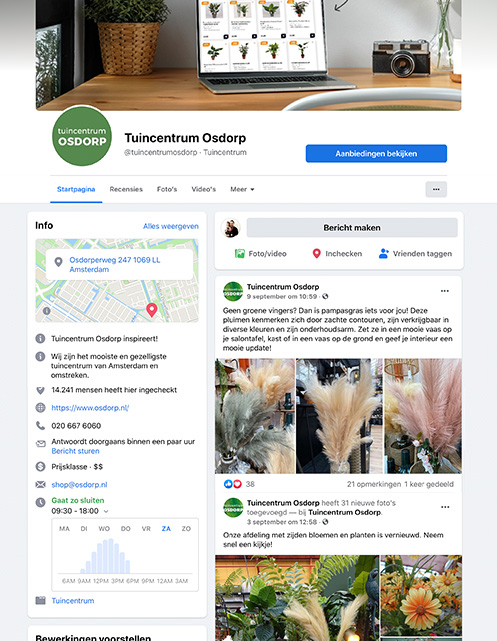The image size is (497, 641).
Task: Click the red Inchecken location pin icon
Action: coord(316,253)
